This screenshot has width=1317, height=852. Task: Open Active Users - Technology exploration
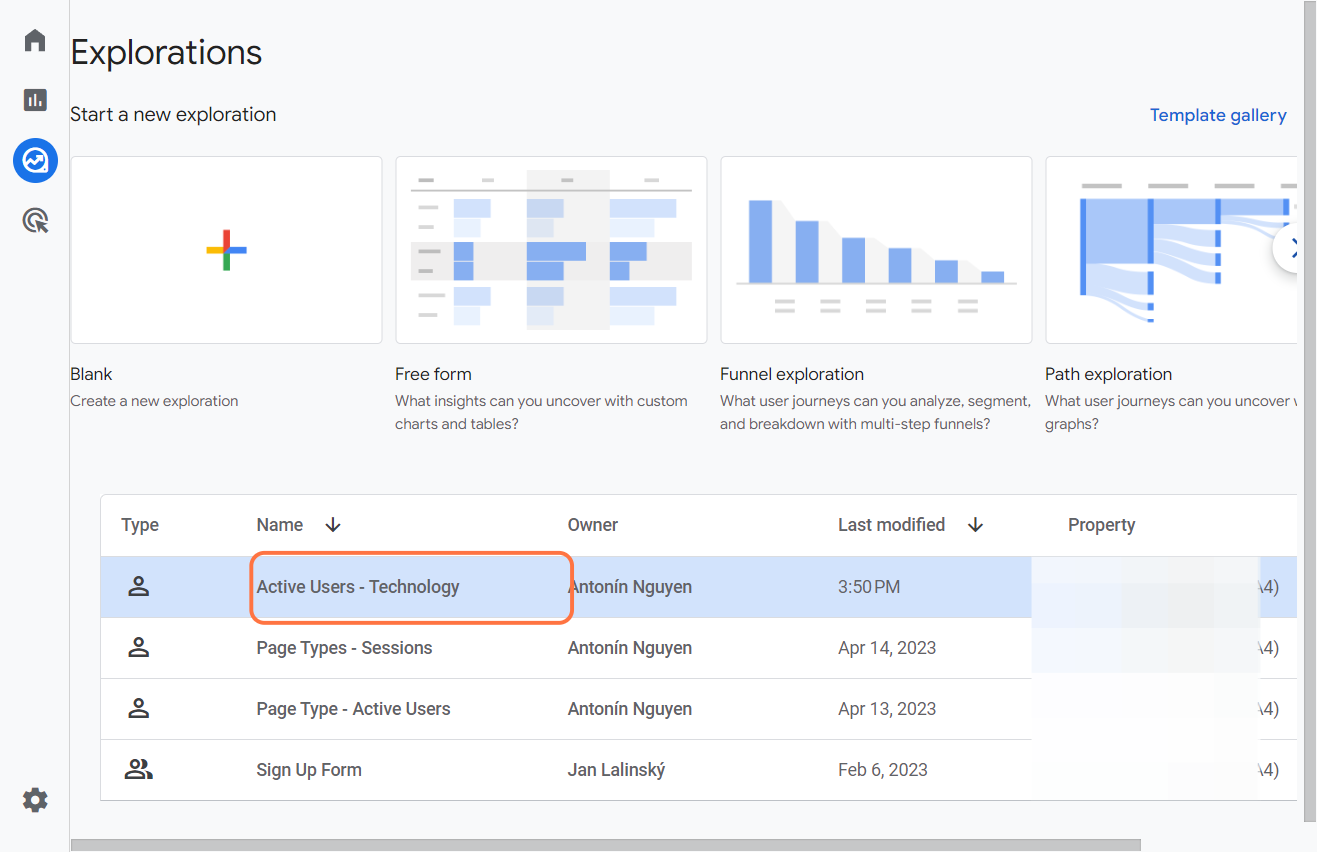pos(357,587)
